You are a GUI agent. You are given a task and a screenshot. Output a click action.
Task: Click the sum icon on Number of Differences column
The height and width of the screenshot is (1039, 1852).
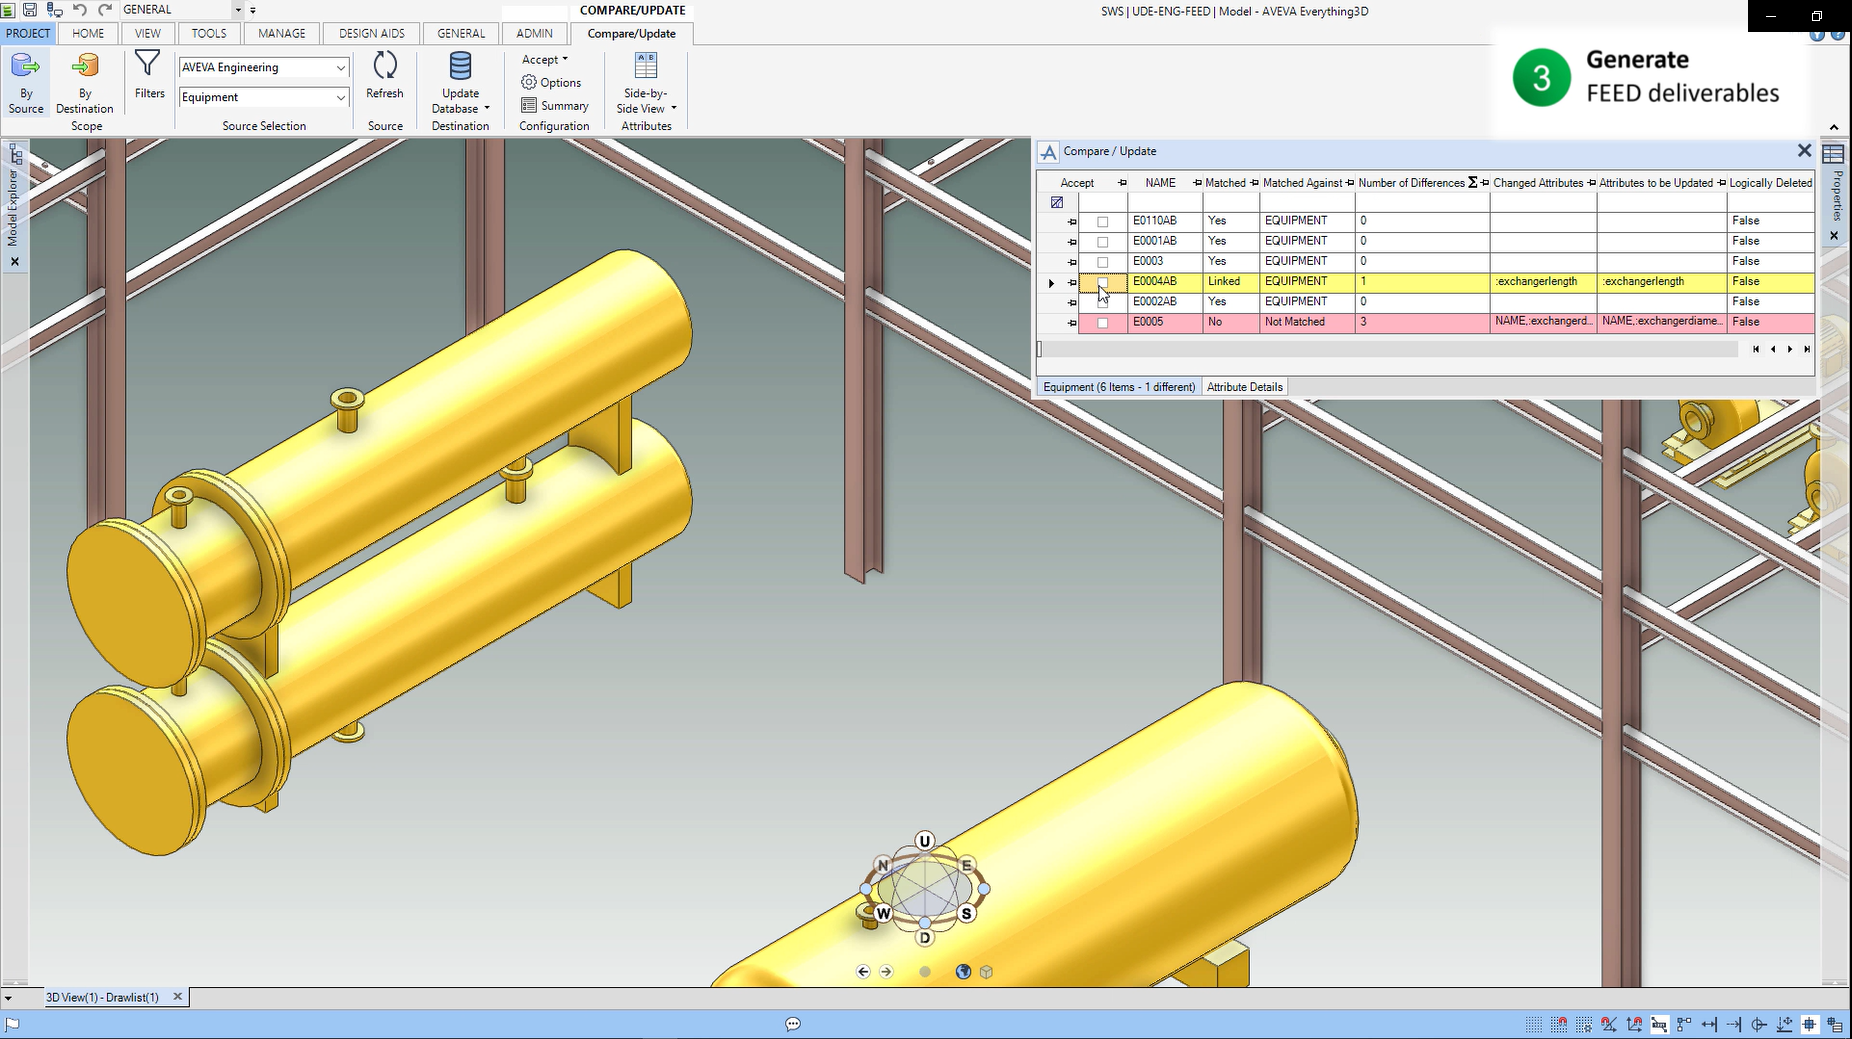(1472, 183)
